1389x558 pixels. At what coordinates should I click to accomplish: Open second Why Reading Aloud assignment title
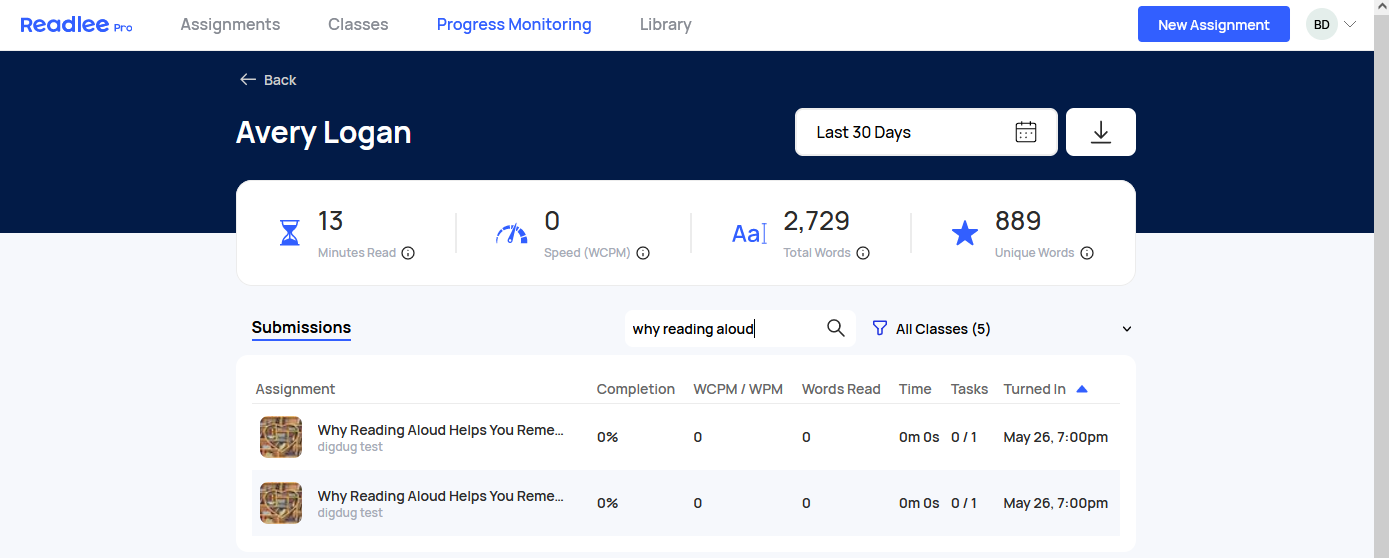[x=441, y=496]
